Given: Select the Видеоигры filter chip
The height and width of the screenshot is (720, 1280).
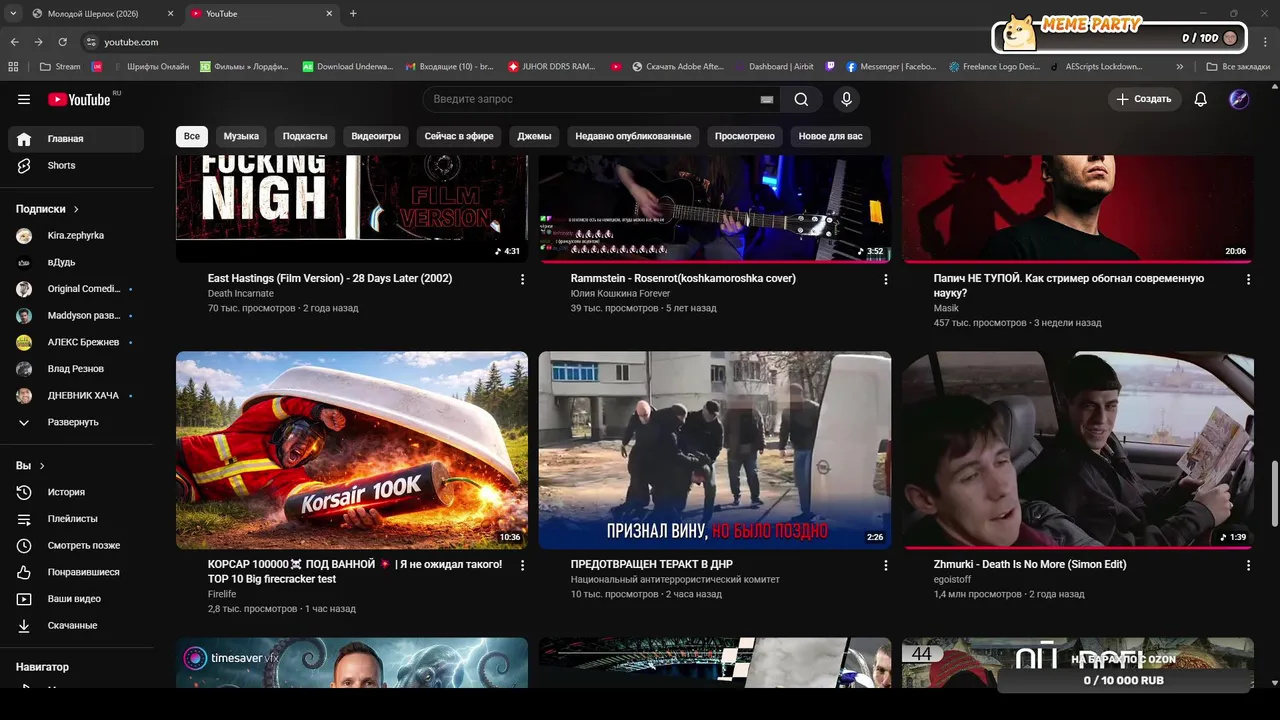Looking at the screenshot, I should coord(376,136).
